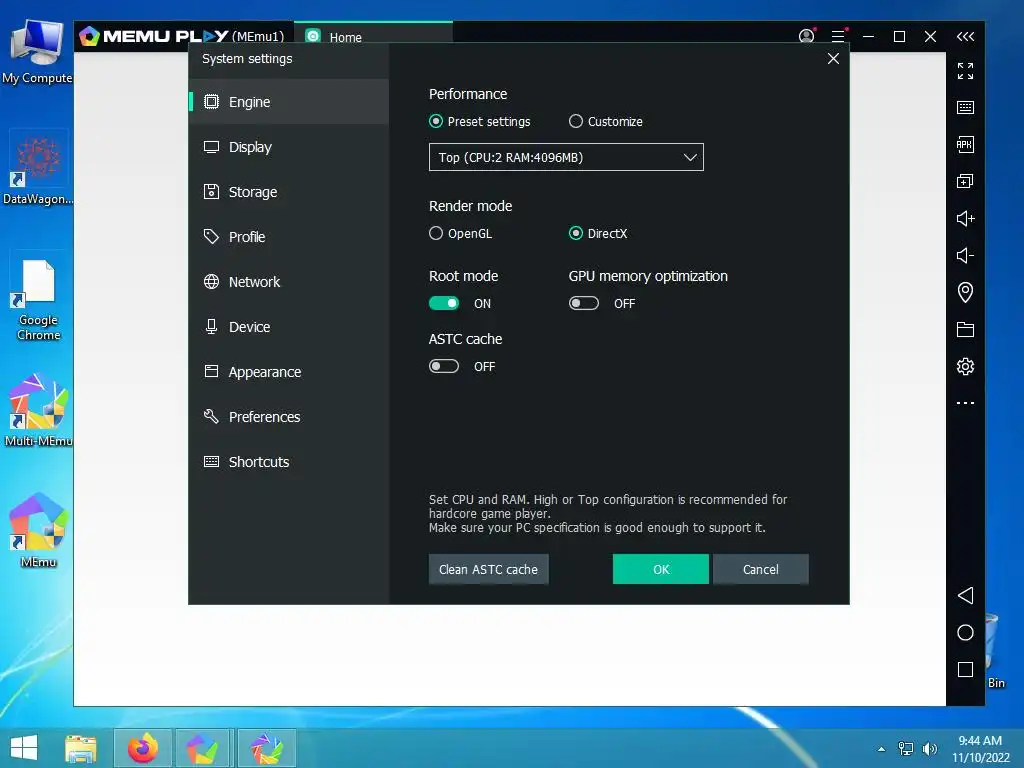
Task: Close the System settings dialog
Action: coord(833,59)
